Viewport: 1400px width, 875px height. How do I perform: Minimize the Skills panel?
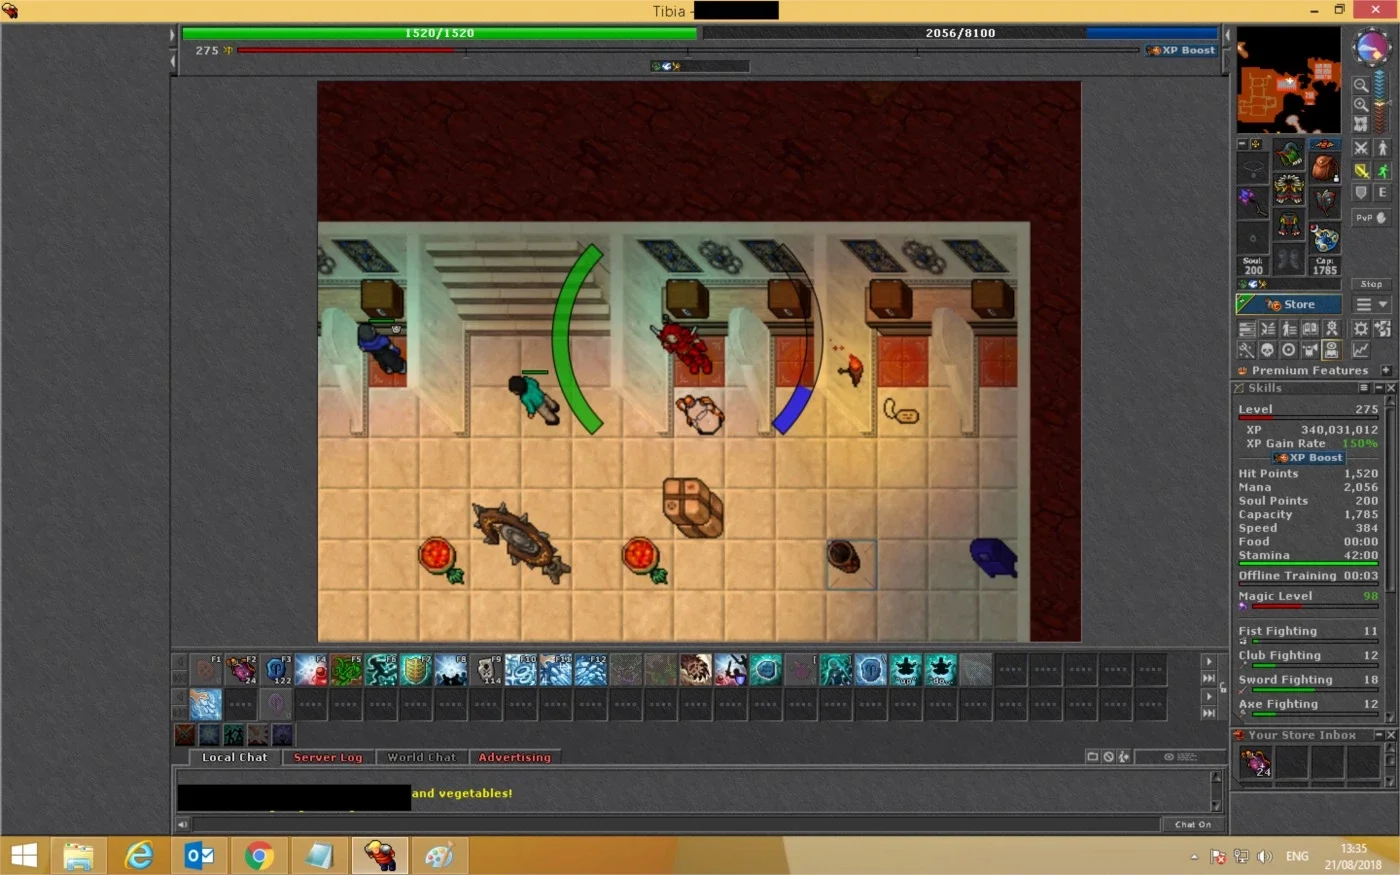[x=1379, y=388]
